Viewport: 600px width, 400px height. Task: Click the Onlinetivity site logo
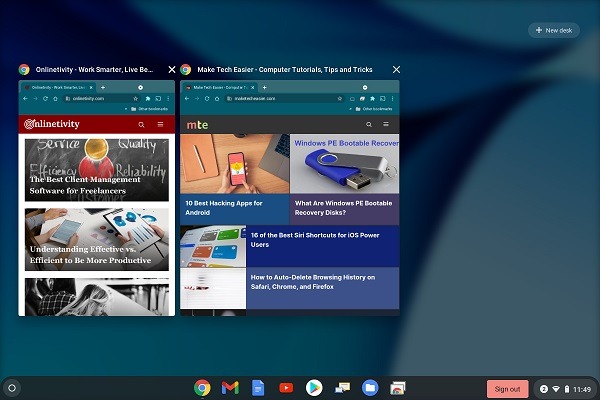[x=52, y=124]
